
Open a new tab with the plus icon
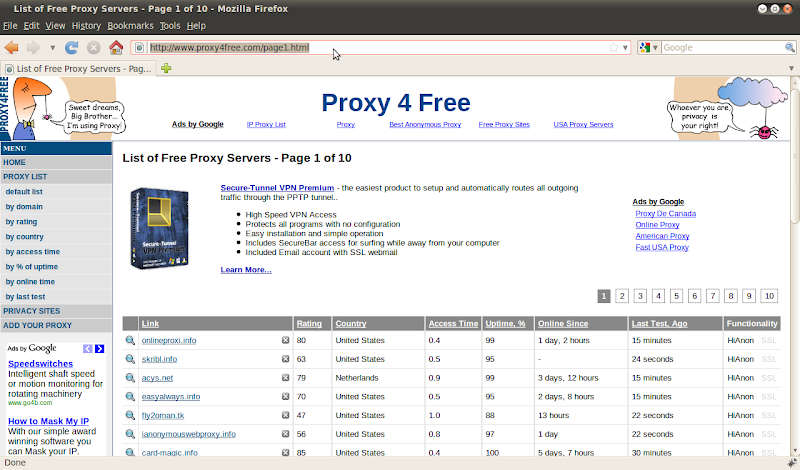click(x=166, y=68)
